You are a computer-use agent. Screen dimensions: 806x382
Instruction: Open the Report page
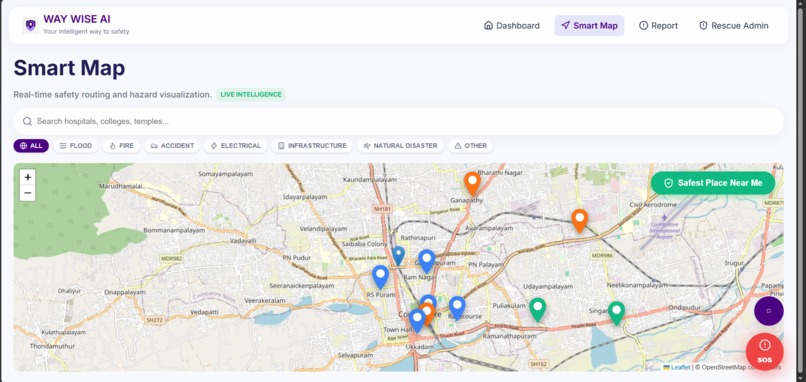click(x=658, y=26)
